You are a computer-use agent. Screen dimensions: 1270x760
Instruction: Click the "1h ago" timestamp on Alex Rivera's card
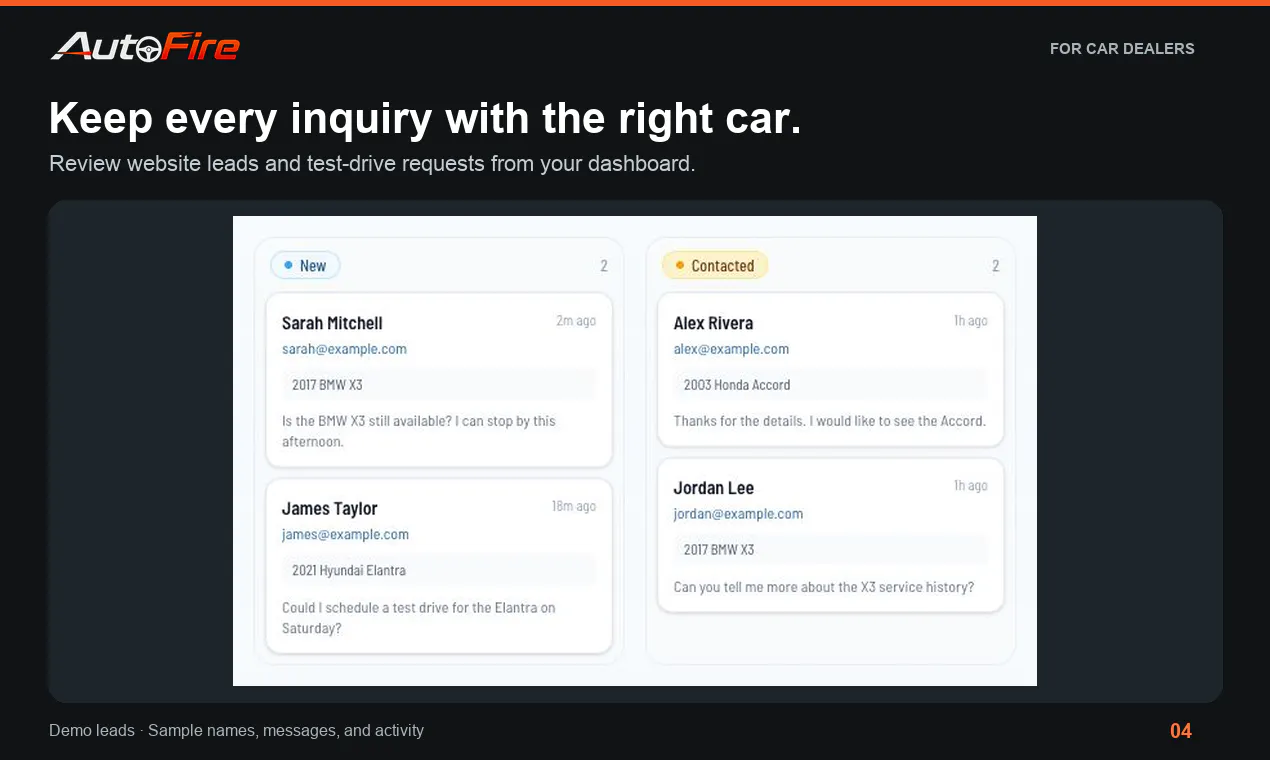[x=971, y=321]
